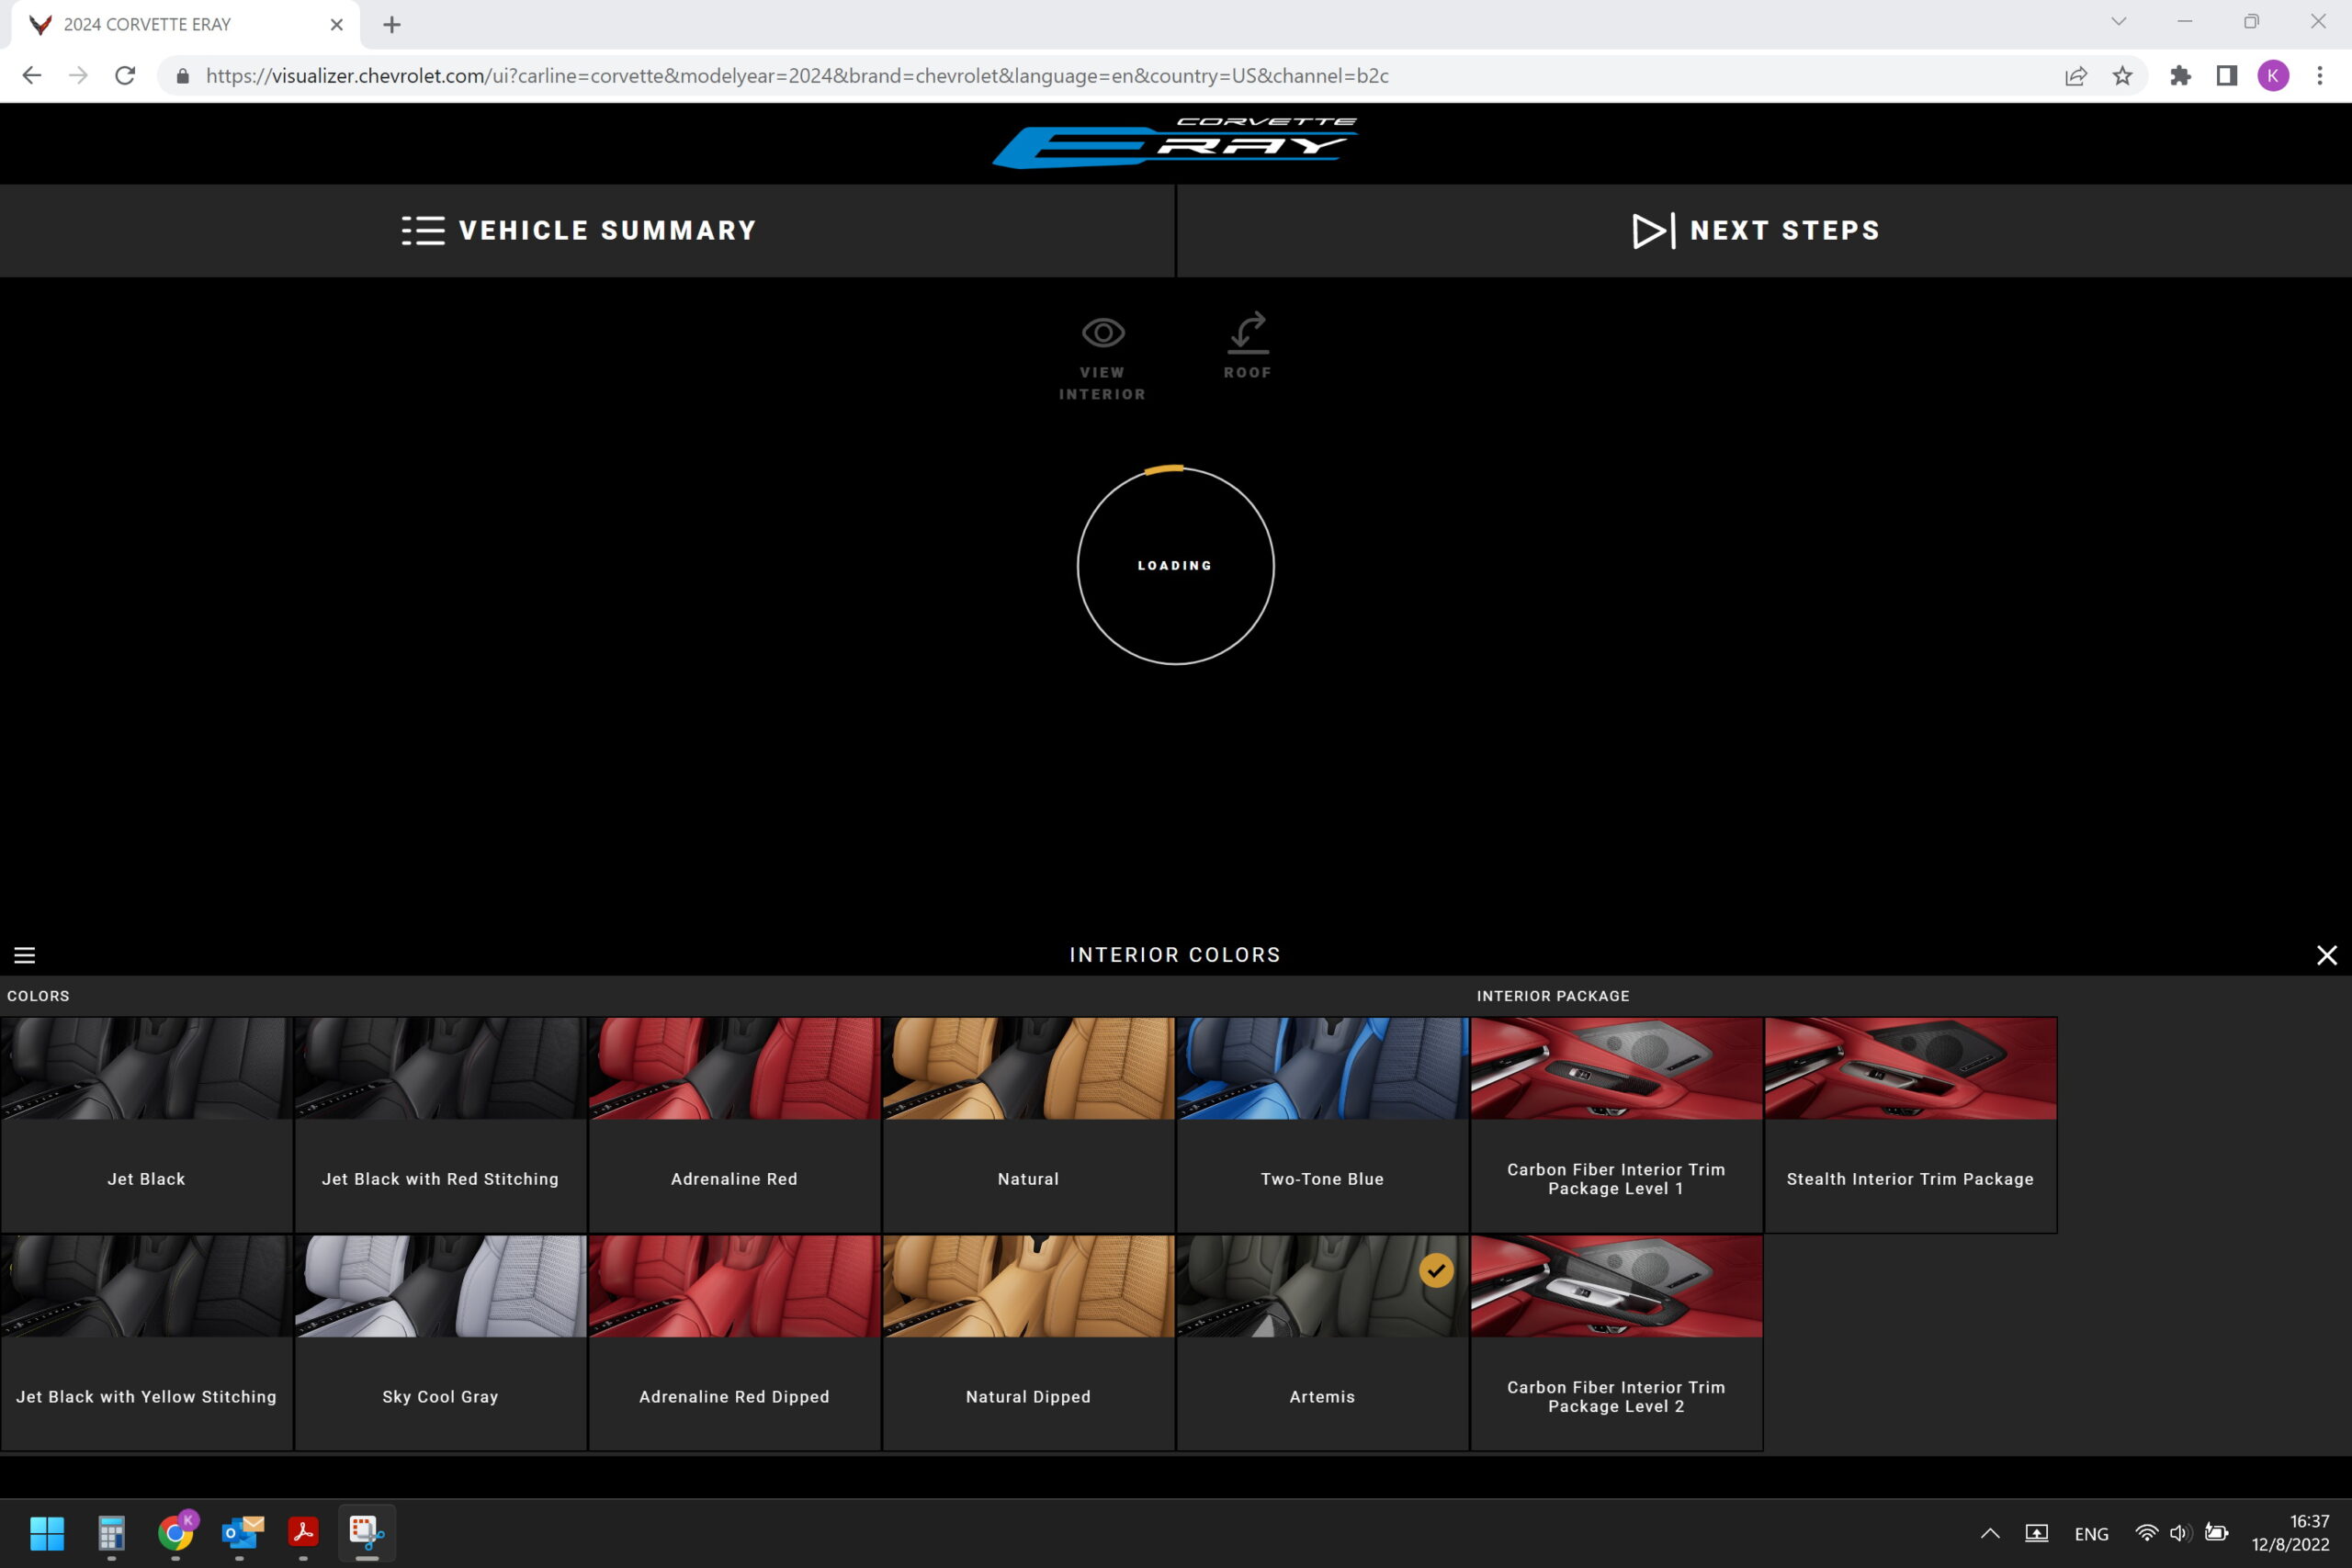Show hidden system tray icons
This screenshot has height=1568, width=2352.
1989,1533
